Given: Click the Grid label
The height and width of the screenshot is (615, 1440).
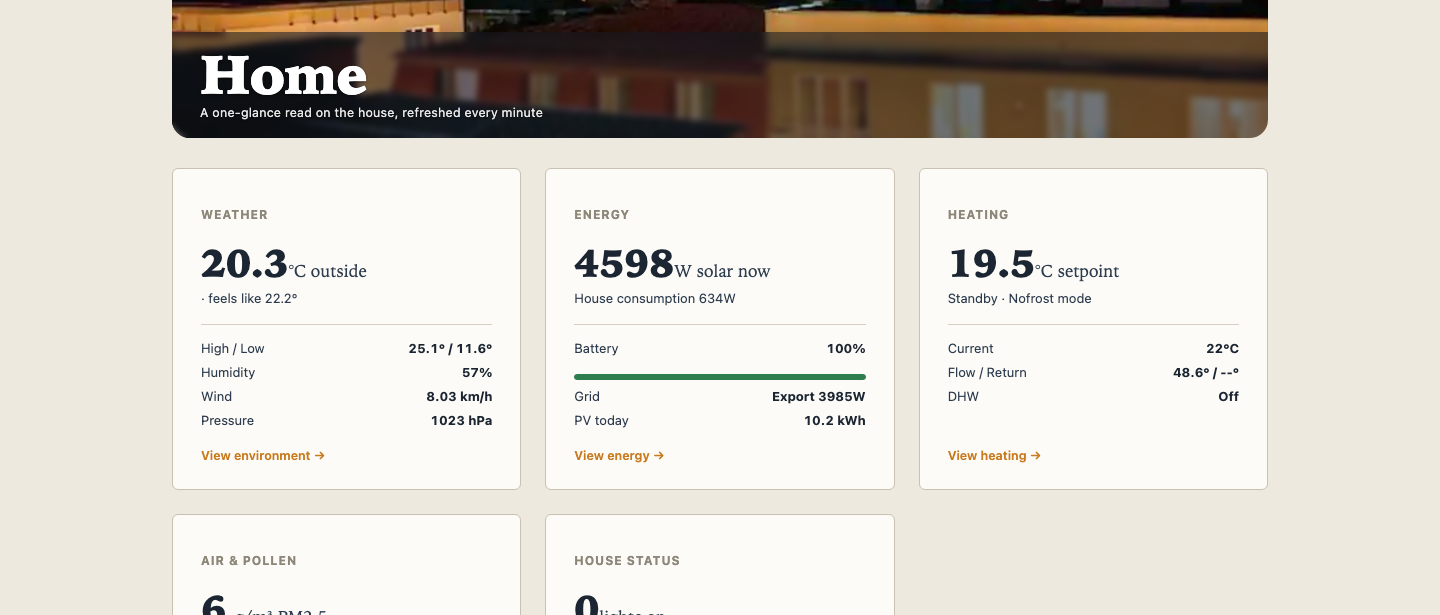Looking at the screenshot, I should pyautogui.click(x=587, y=397).
